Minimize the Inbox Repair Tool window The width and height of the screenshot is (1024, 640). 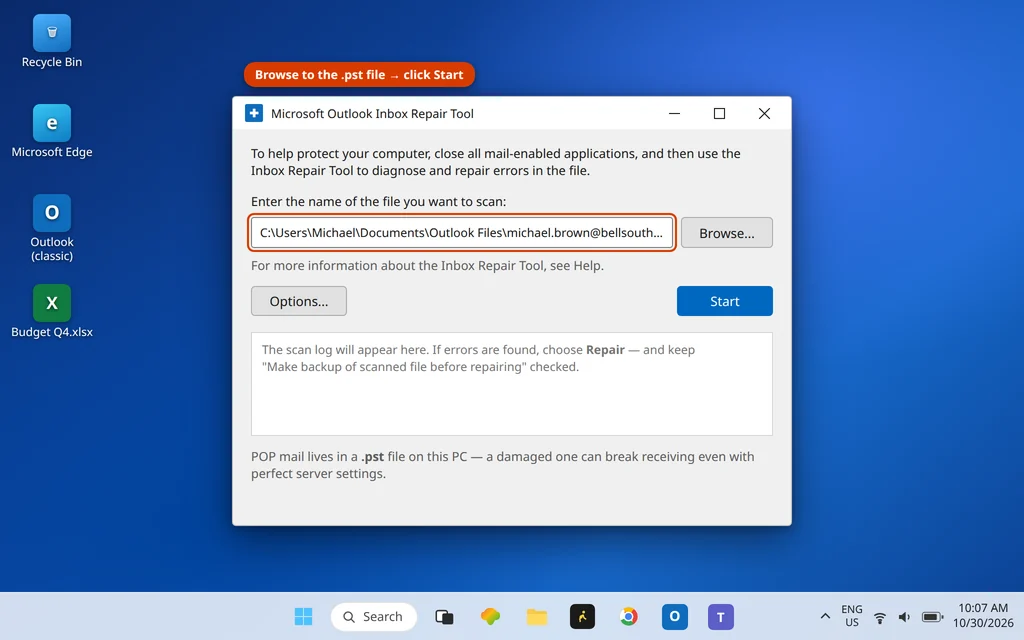click(675, 113)
